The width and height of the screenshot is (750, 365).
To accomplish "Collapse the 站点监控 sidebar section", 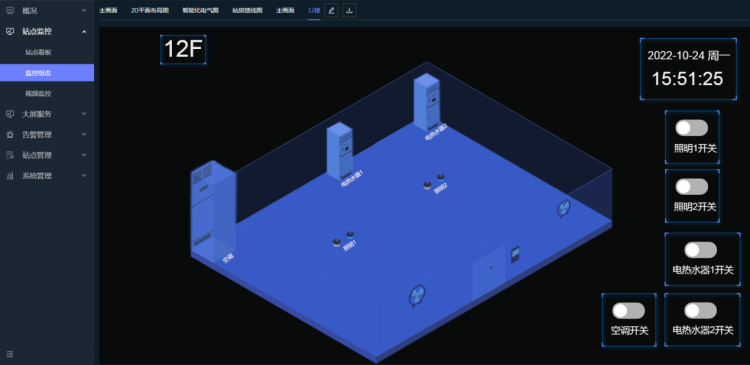I will point(47,31).
